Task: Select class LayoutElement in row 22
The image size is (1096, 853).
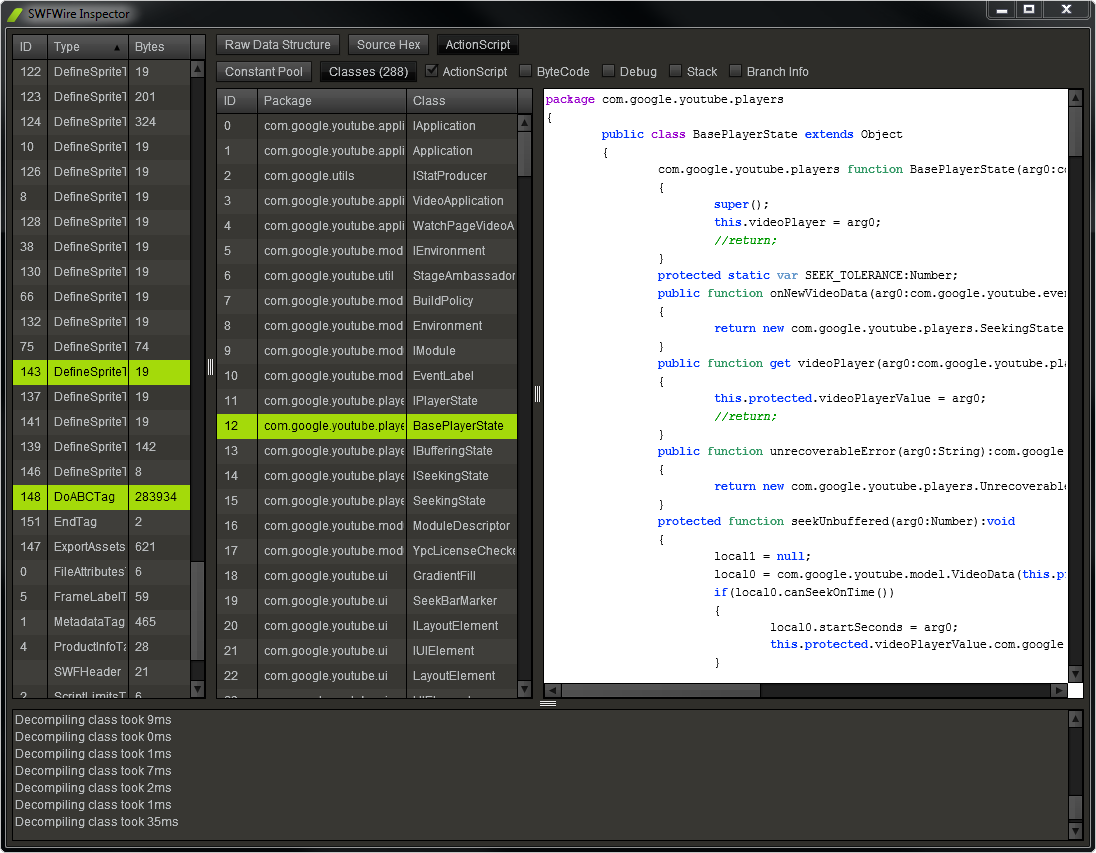Action: click(x=367, y=676)
